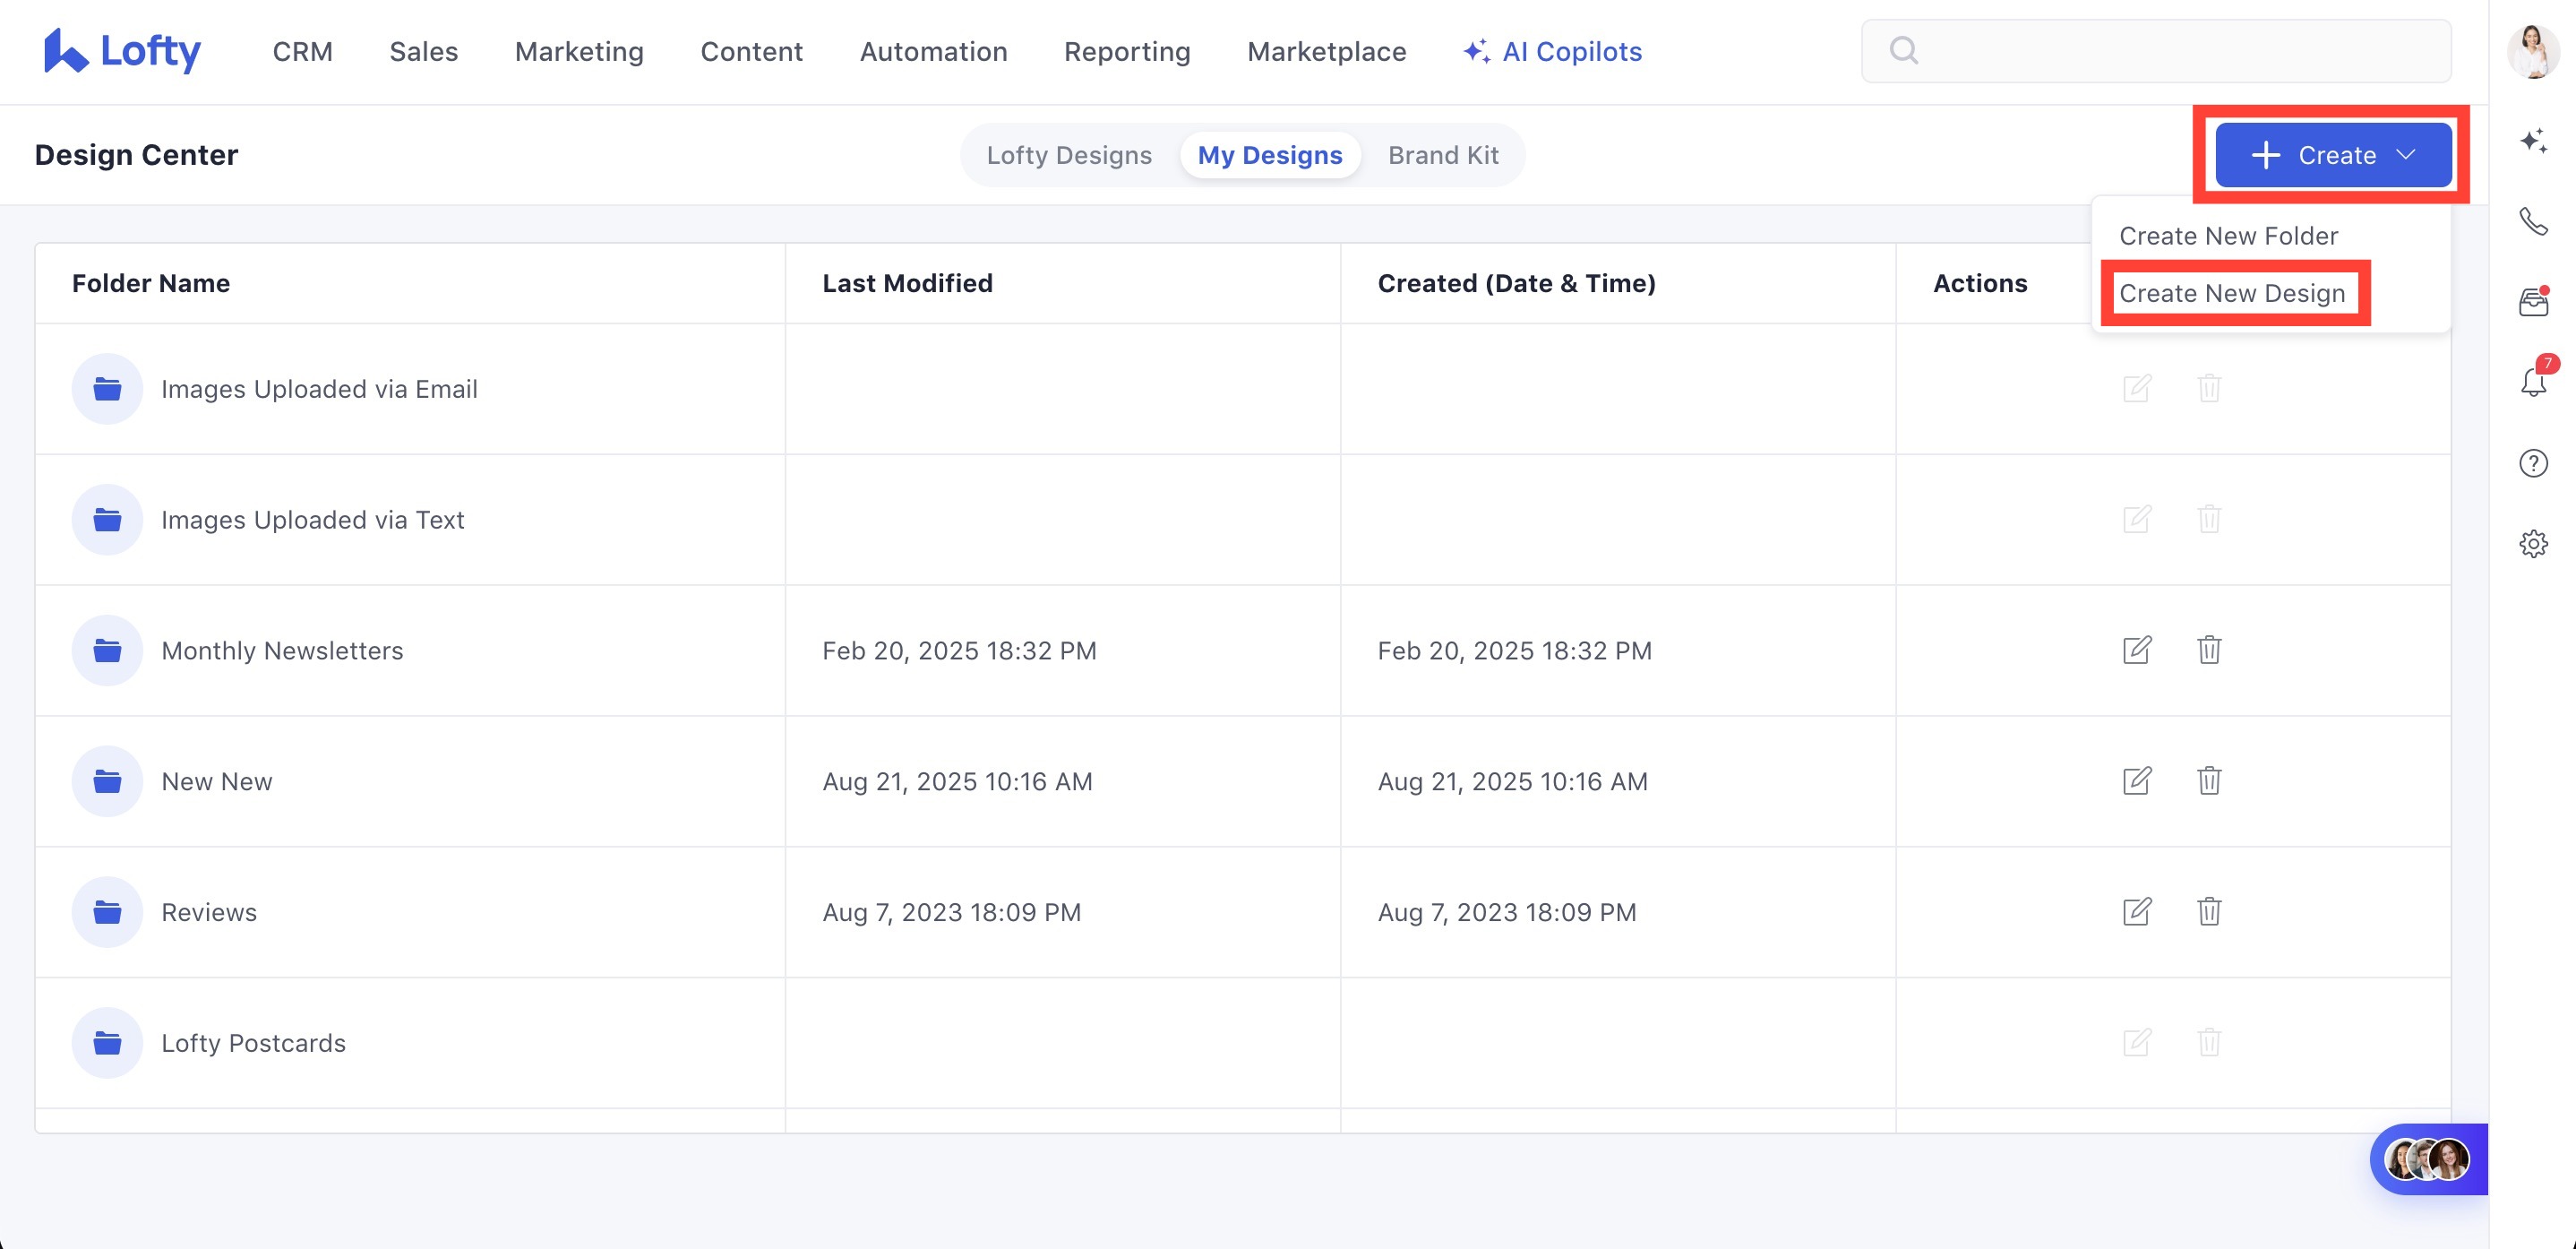Click the Lofty logo
2576x1249 pixels.
point(122,51)
